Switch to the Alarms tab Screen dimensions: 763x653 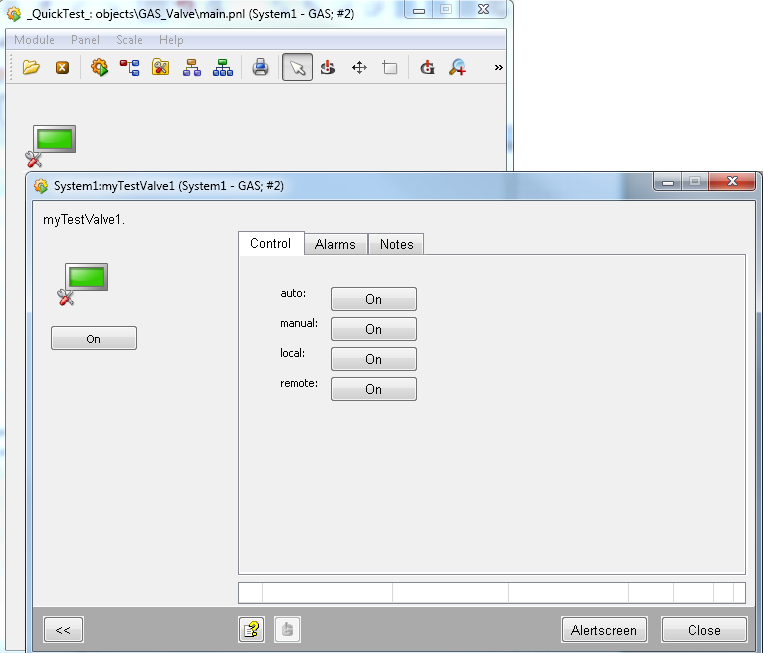pyautogui.click(x=335, y=244)
